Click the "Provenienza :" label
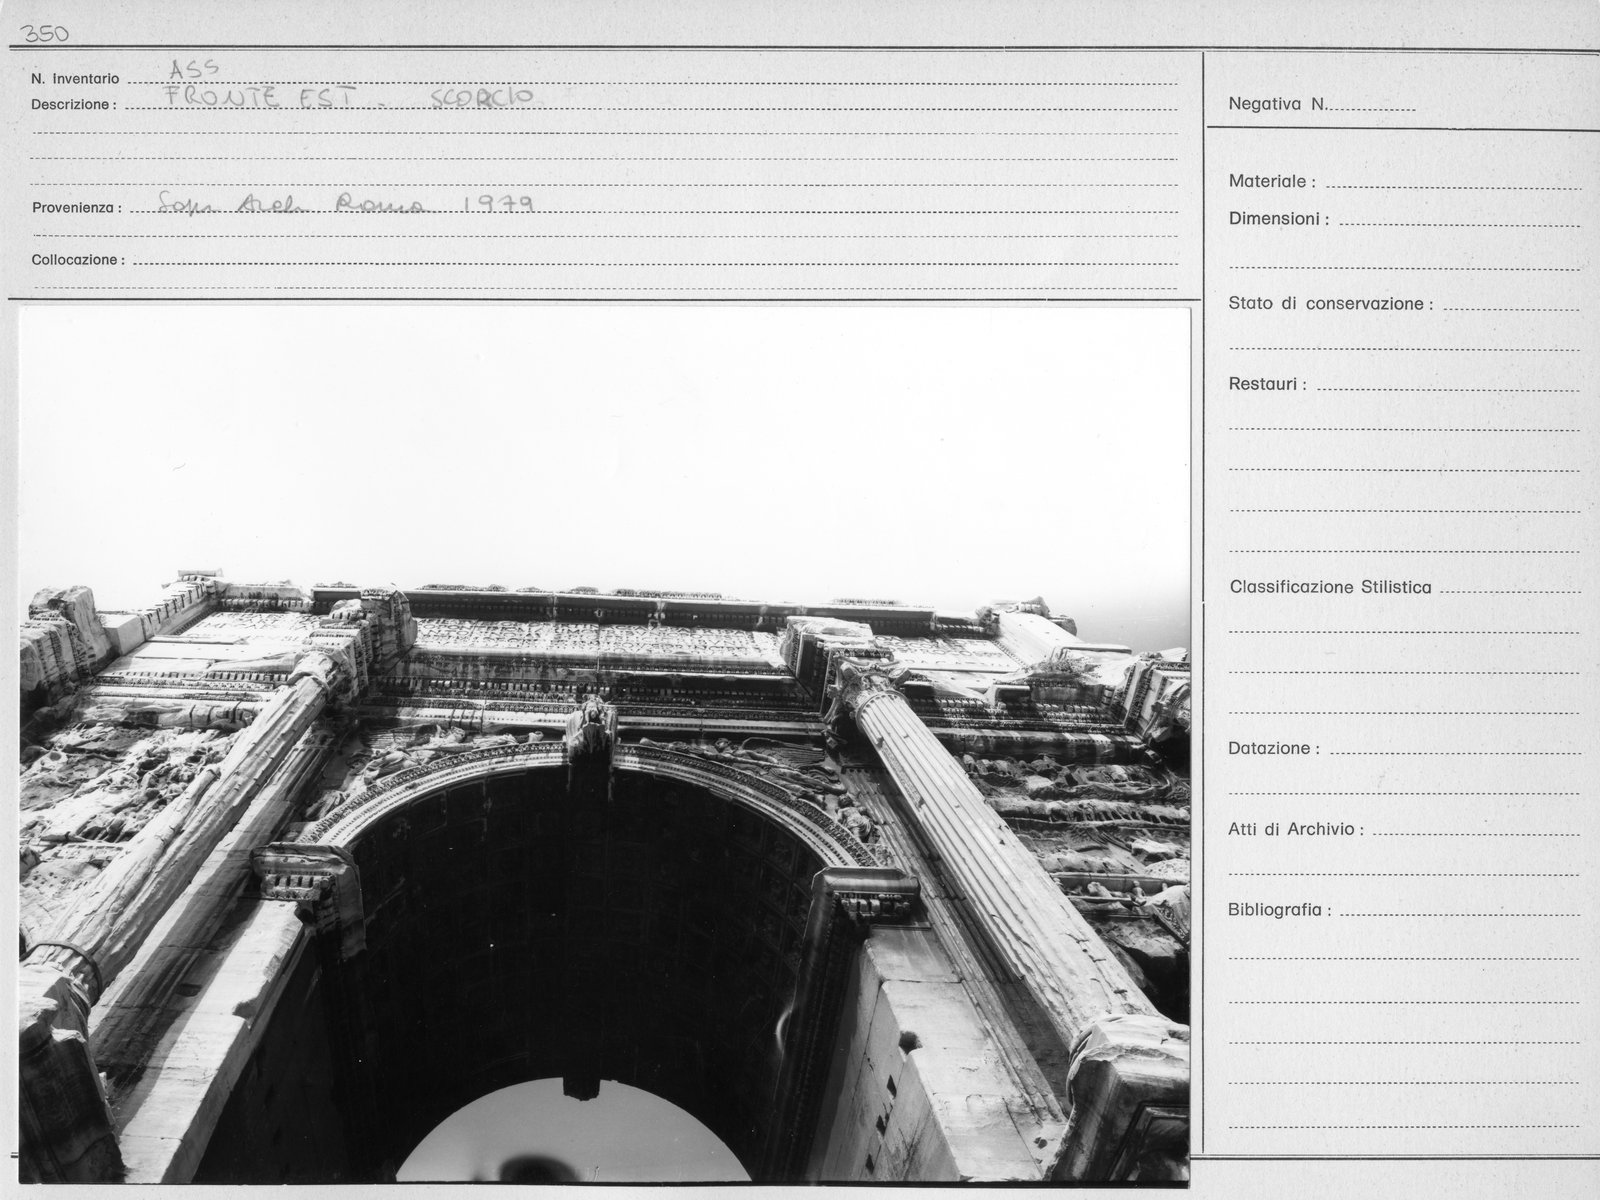The image size is (1600, 1200). point(76,208)
